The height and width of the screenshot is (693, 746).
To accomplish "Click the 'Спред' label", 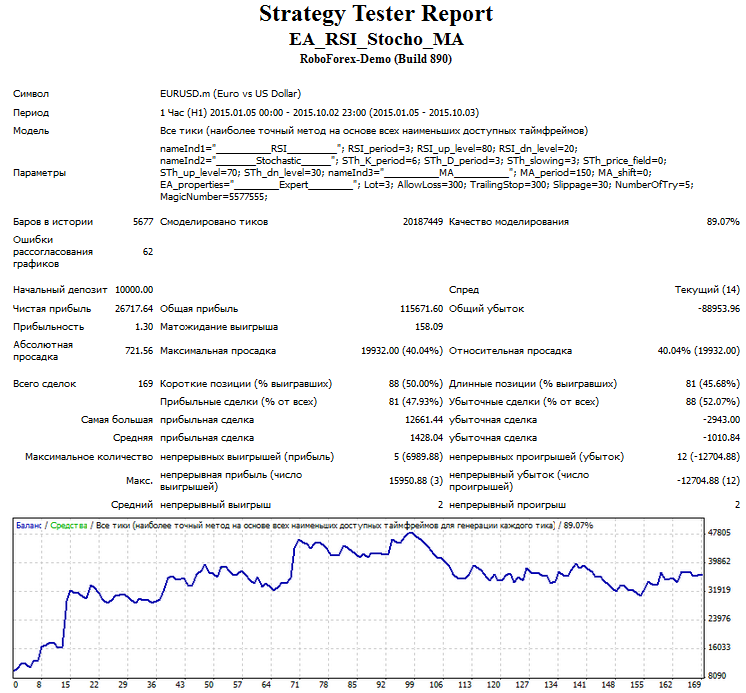I will click(x=464, y=290).
